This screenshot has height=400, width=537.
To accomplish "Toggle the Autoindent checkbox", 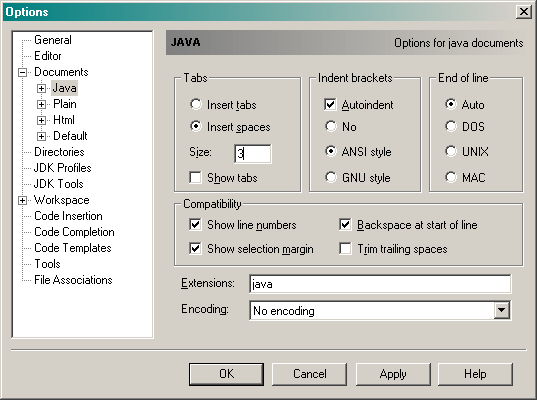I will pyautogui.click(x=330, y=104).
